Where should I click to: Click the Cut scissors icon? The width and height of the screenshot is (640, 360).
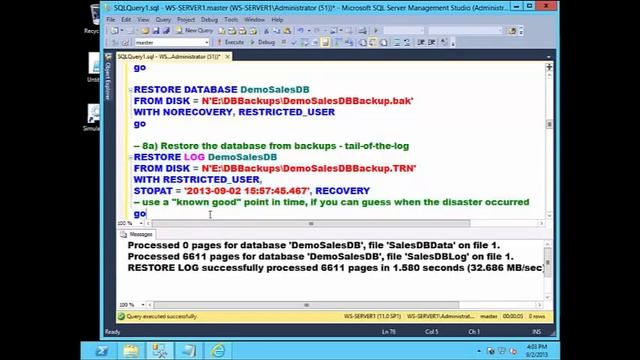point(266,31)
